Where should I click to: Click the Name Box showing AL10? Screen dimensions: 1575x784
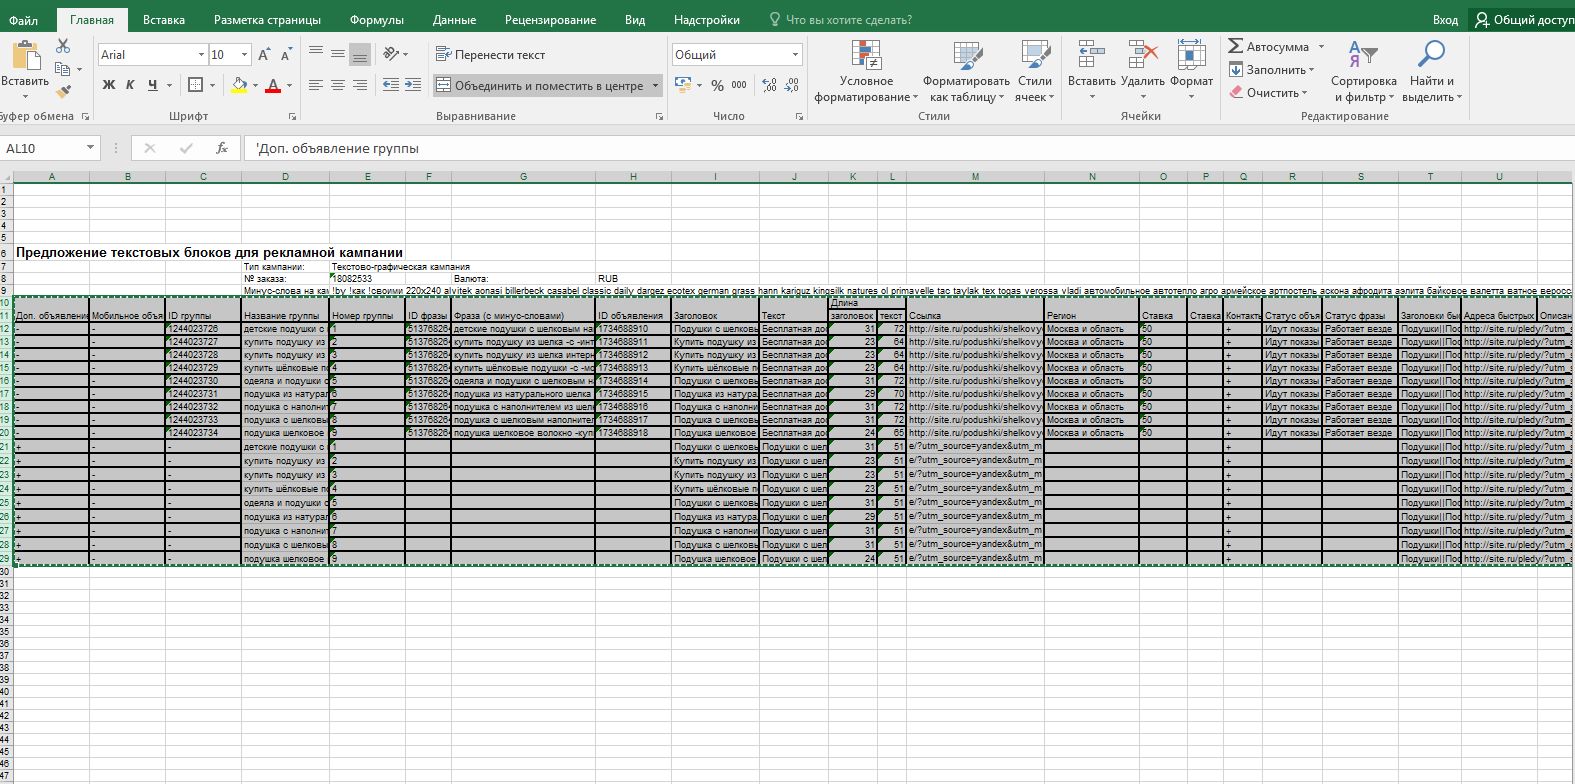pos(42,148)
